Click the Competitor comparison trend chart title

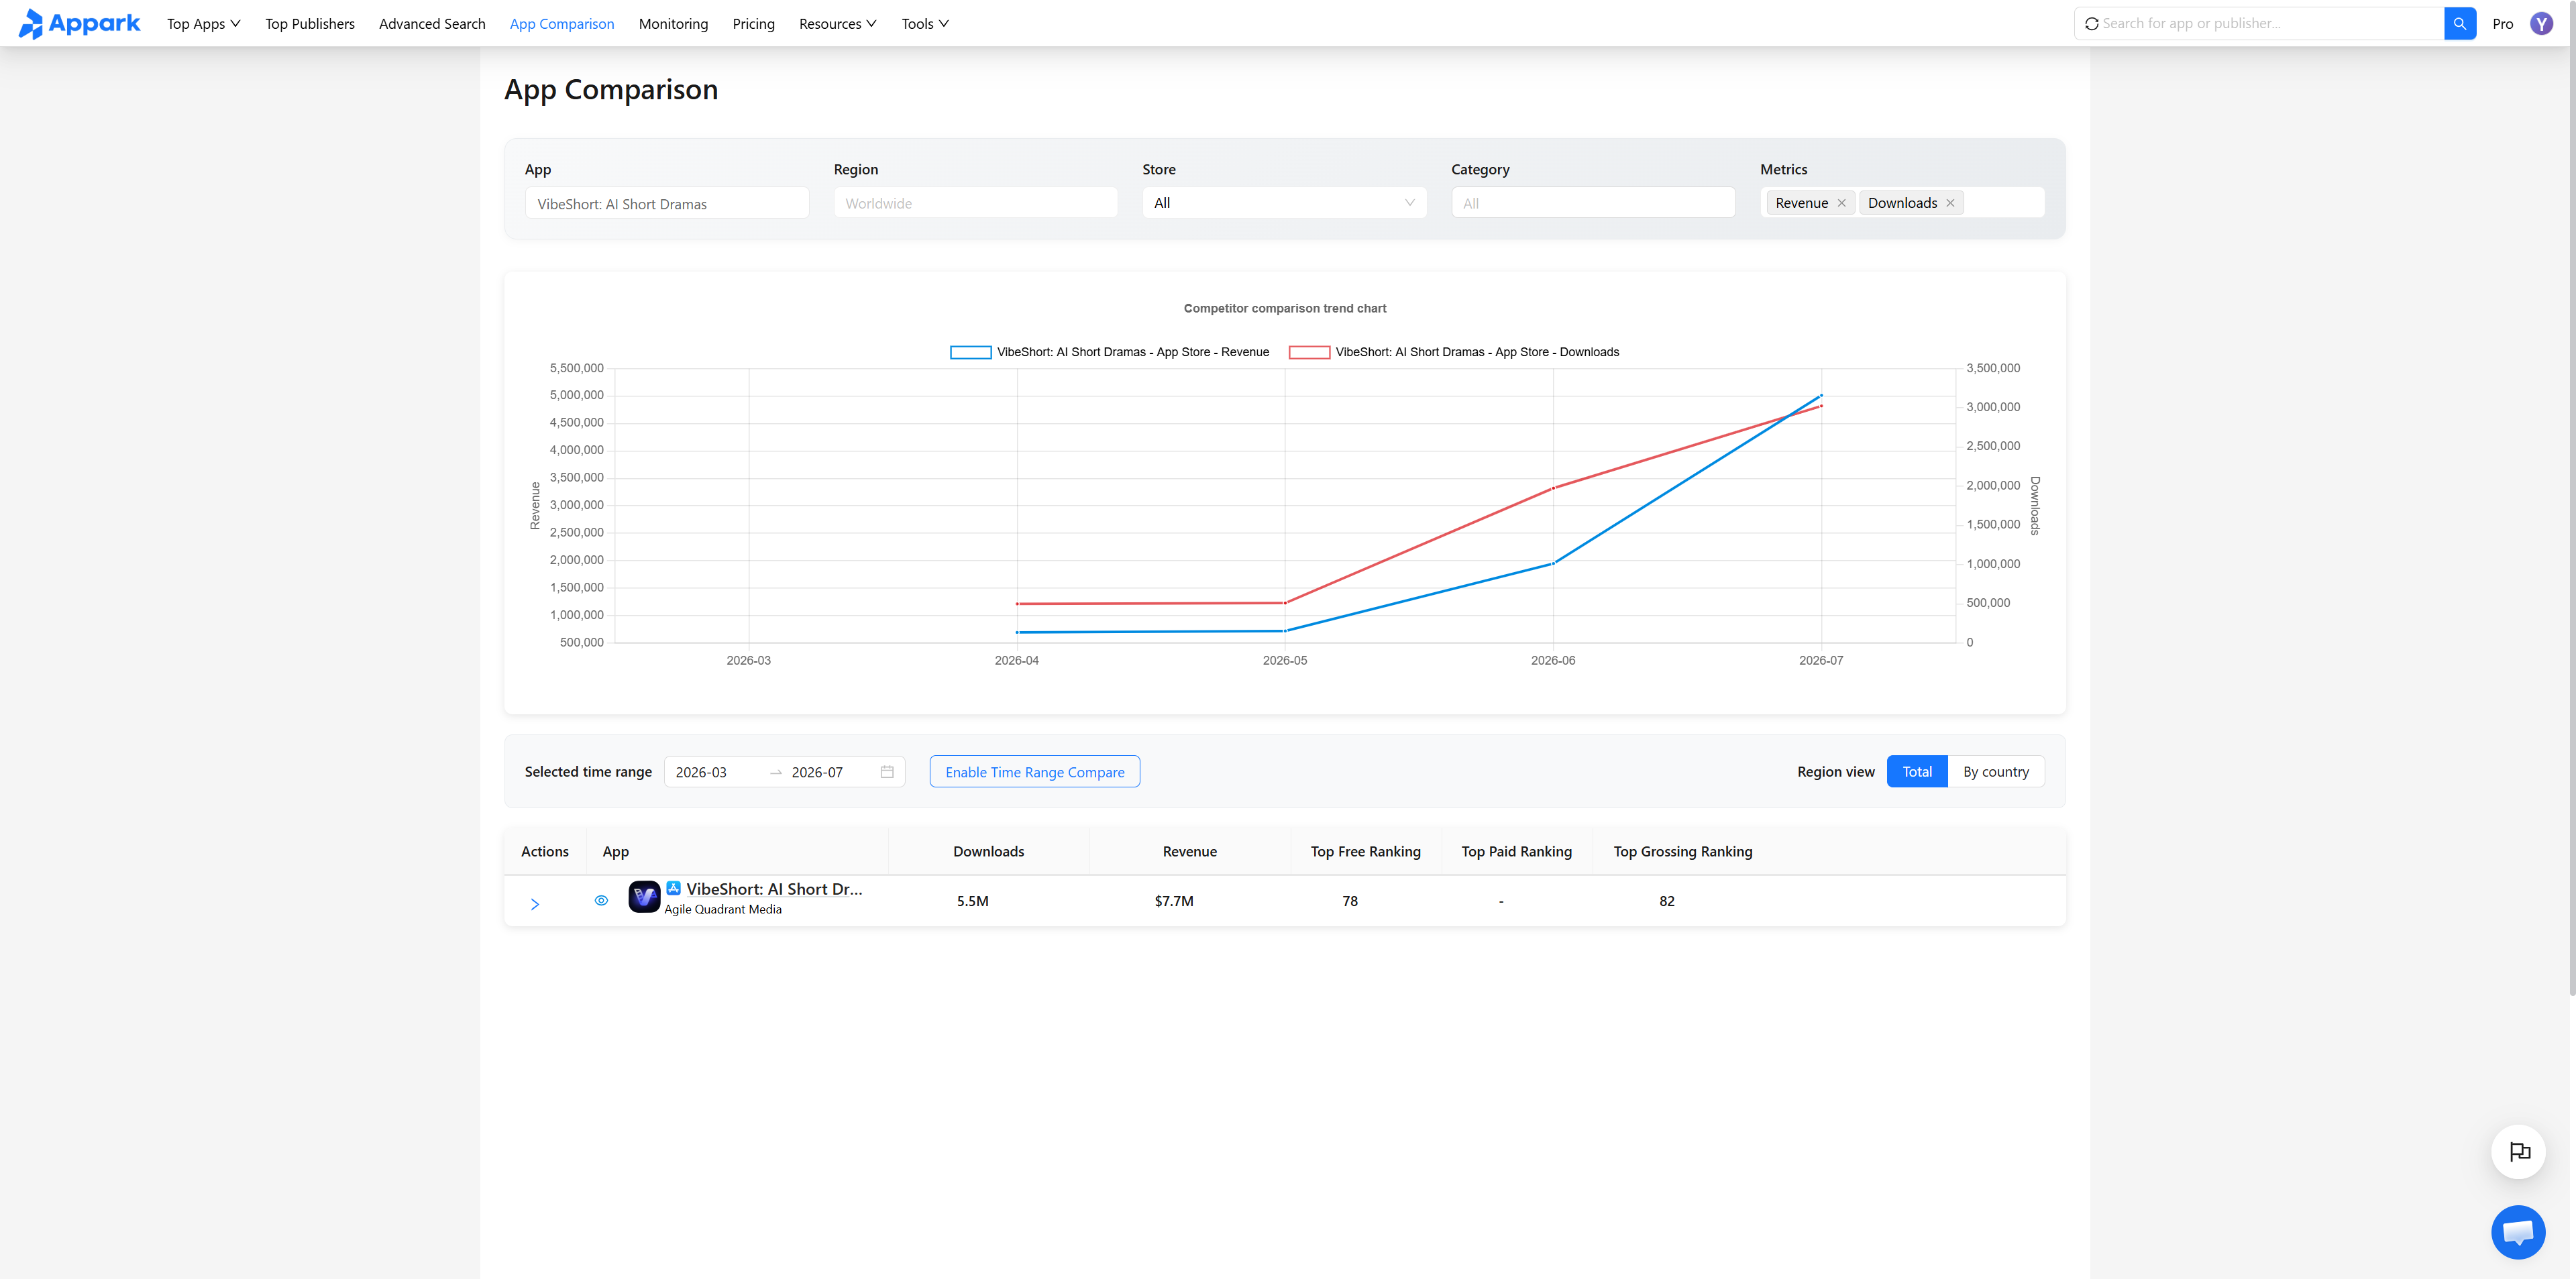click(x=1285, y=308)
